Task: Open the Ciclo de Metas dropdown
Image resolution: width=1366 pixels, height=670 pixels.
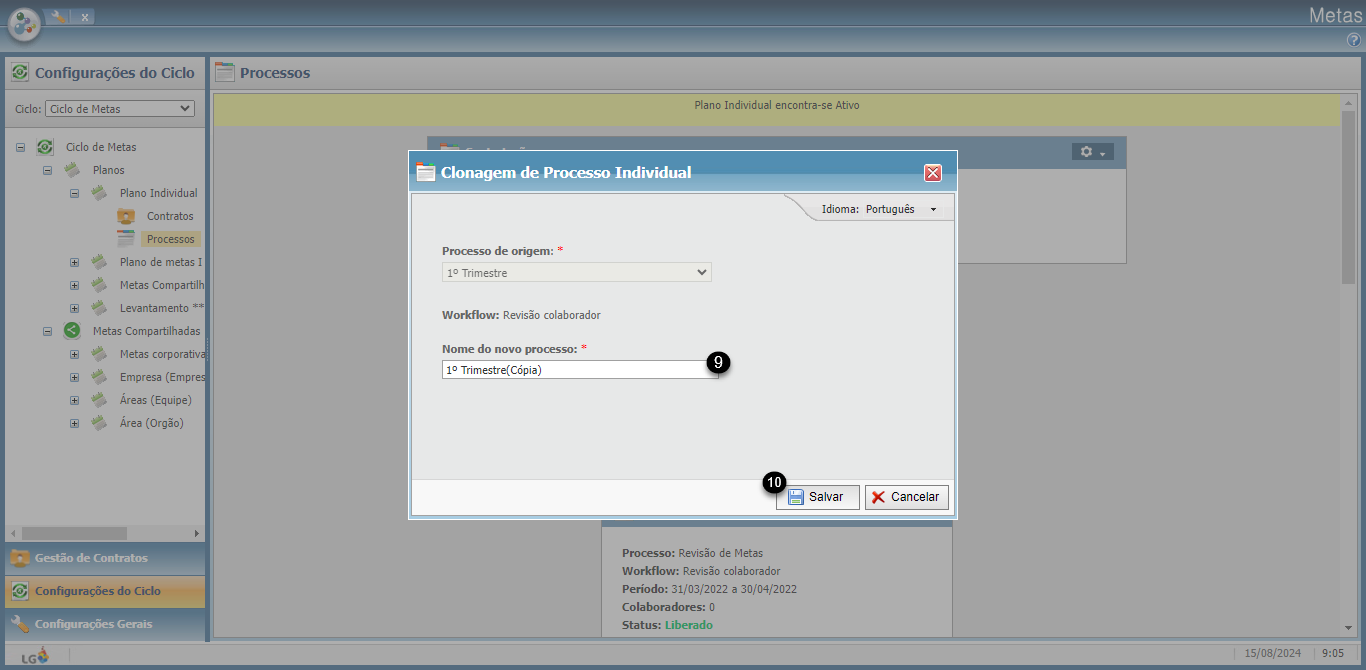Action: pyautogui.click(x=120, y=108)
